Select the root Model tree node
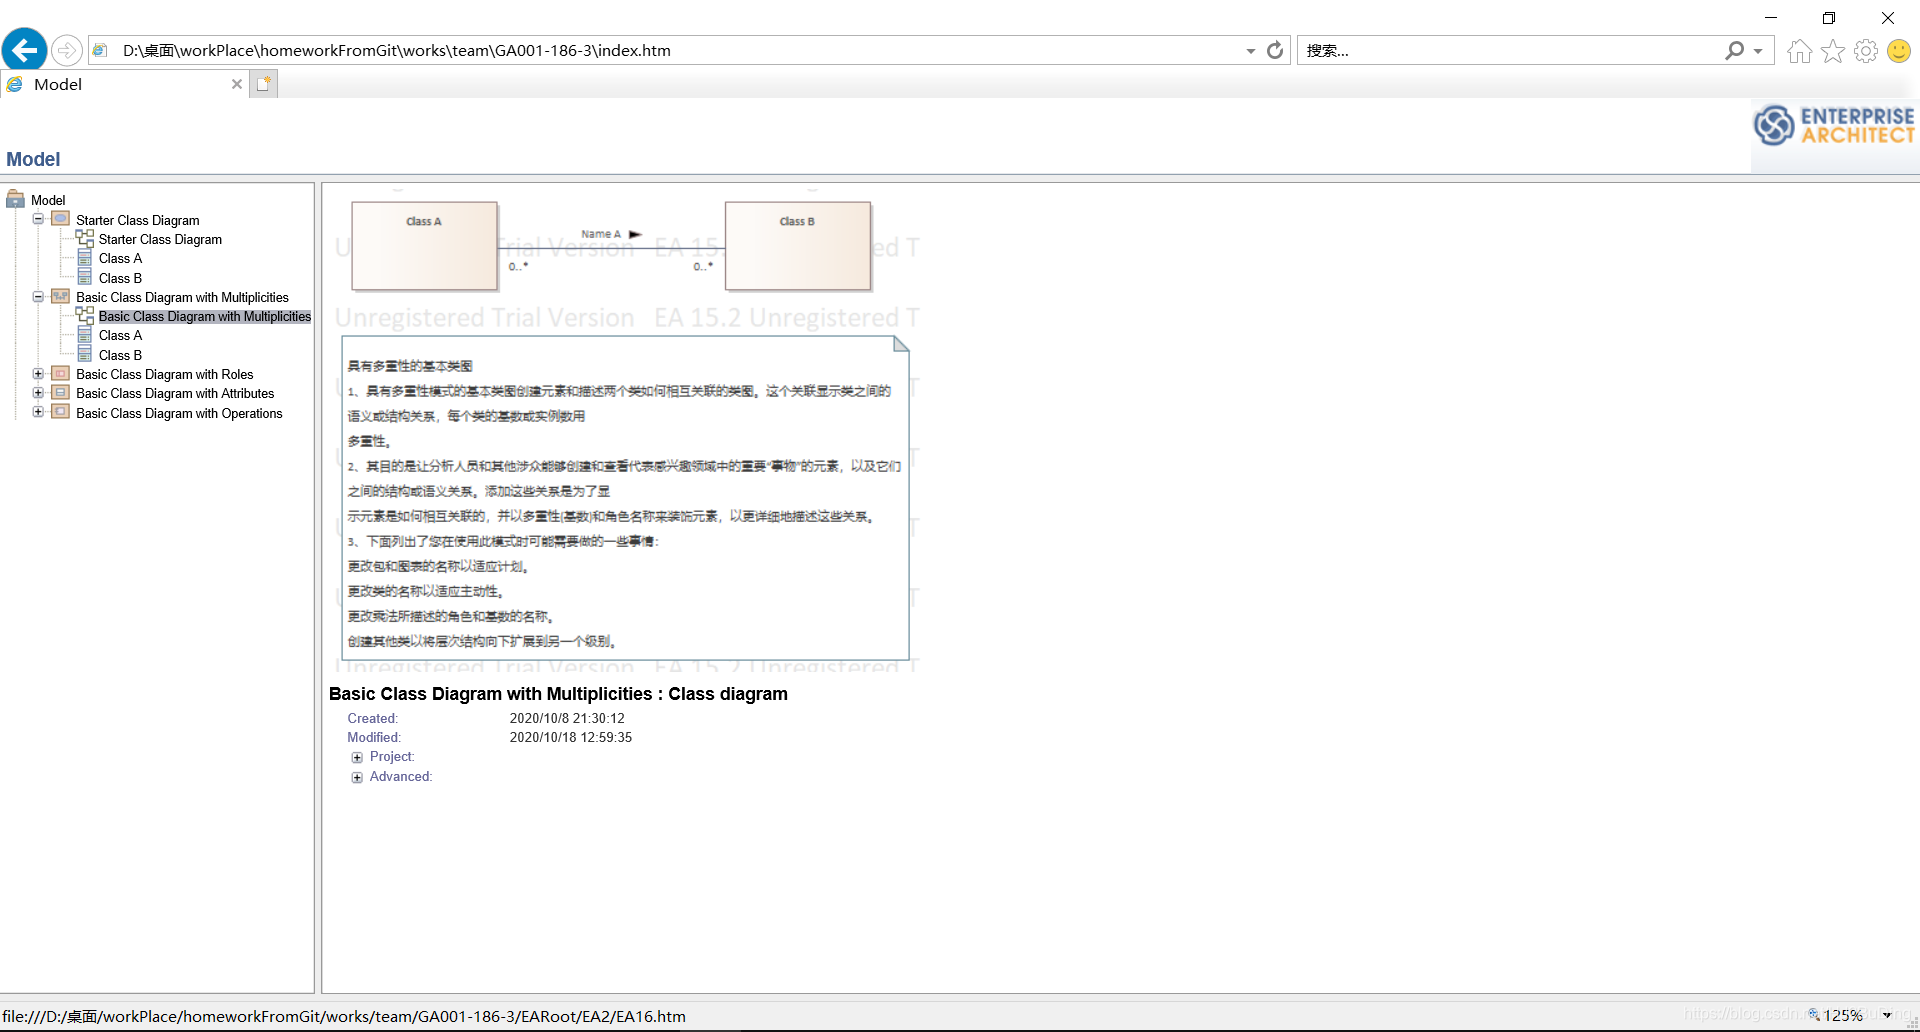1920x1032 pixels. coord(48,200)
